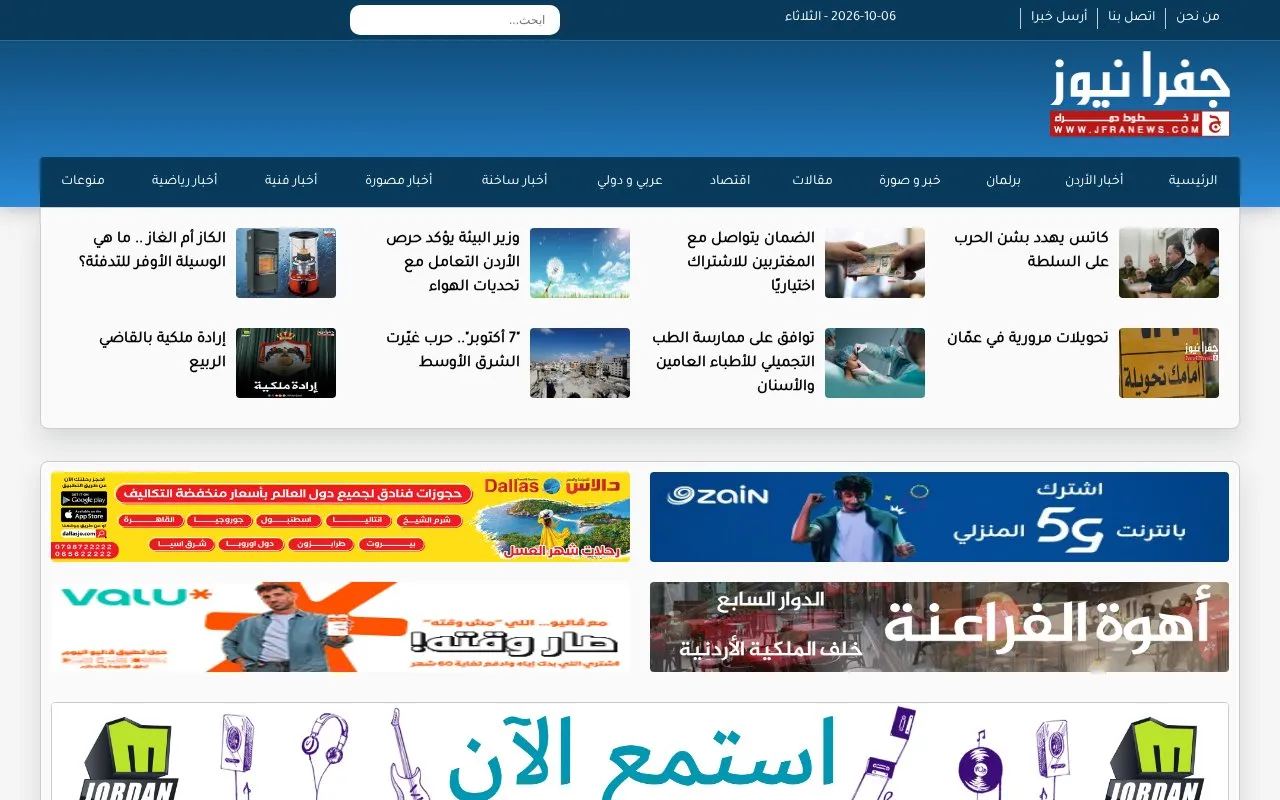The image size is (1280, 800).
Task: Open the خبر و صورة section
Action: point(910,181)
